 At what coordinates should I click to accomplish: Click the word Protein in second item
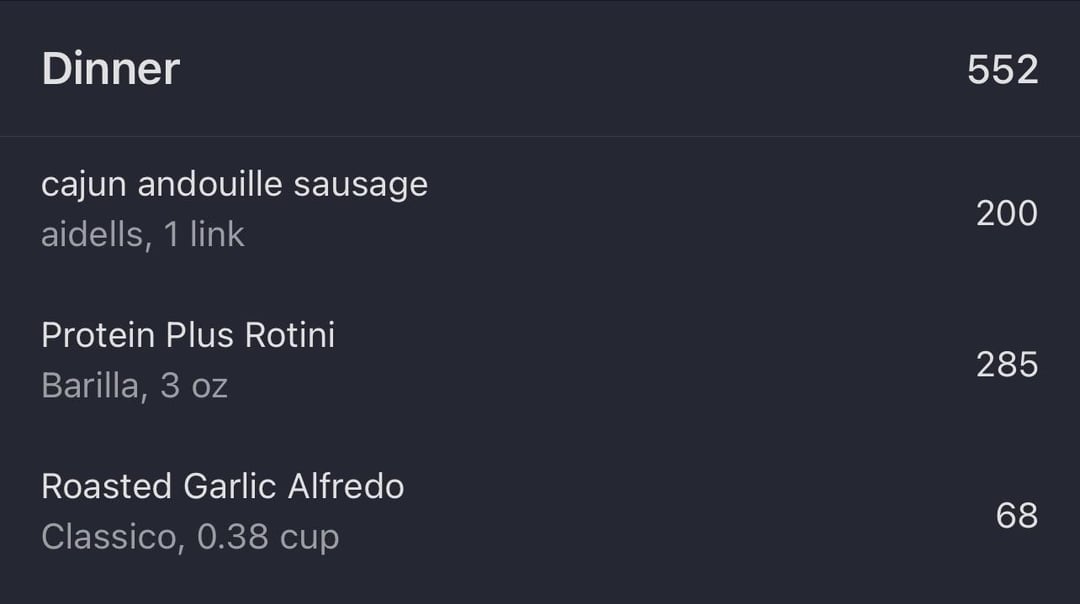98,335
